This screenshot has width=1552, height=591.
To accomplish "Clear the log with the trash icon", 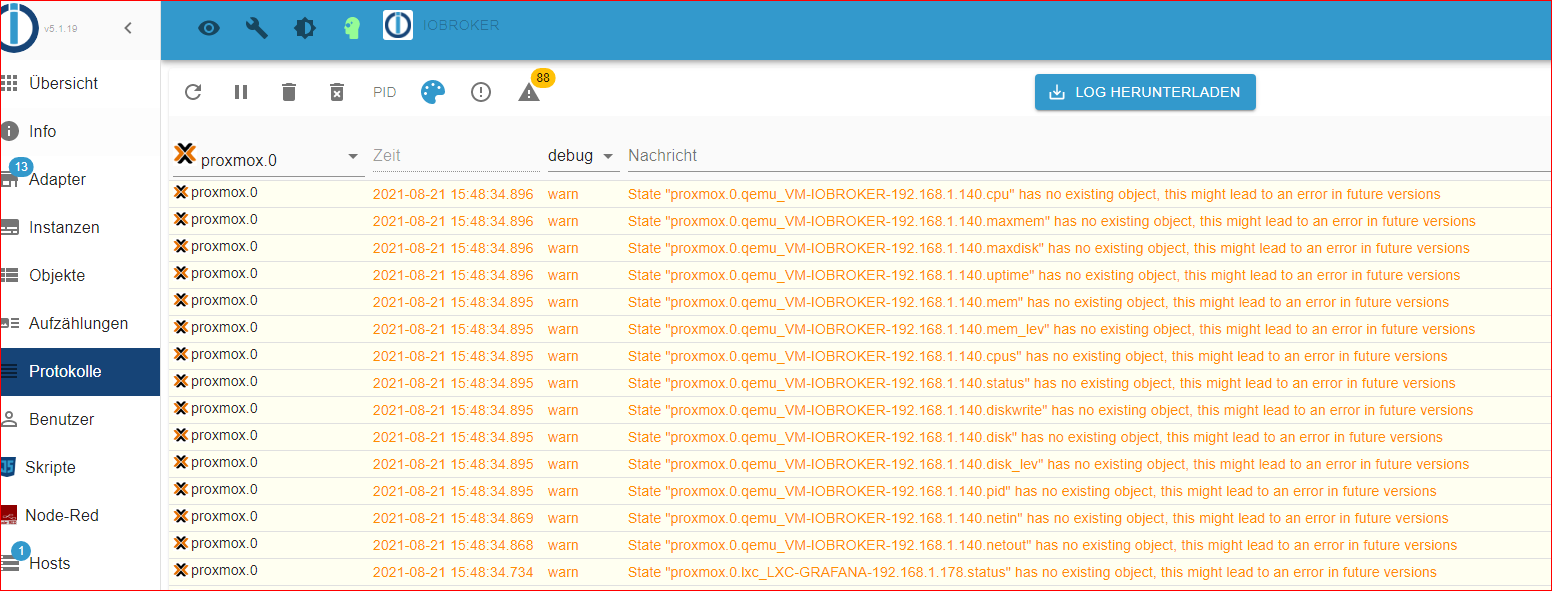I will tap(289, 92).
